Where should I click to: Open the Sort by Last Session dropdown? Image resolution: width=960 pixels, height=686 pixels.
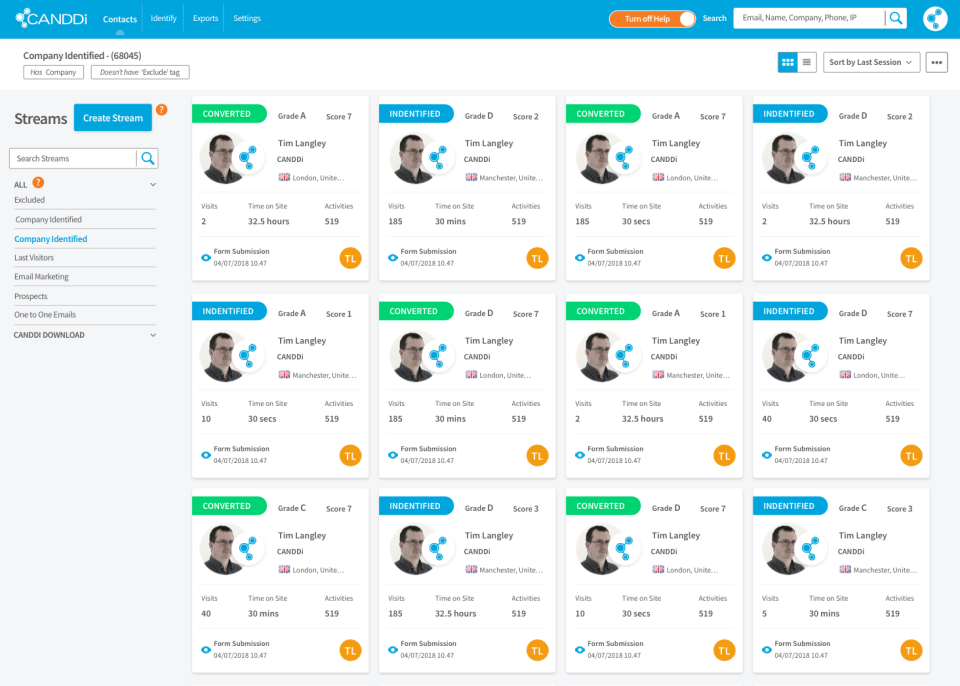coord(871,62)
